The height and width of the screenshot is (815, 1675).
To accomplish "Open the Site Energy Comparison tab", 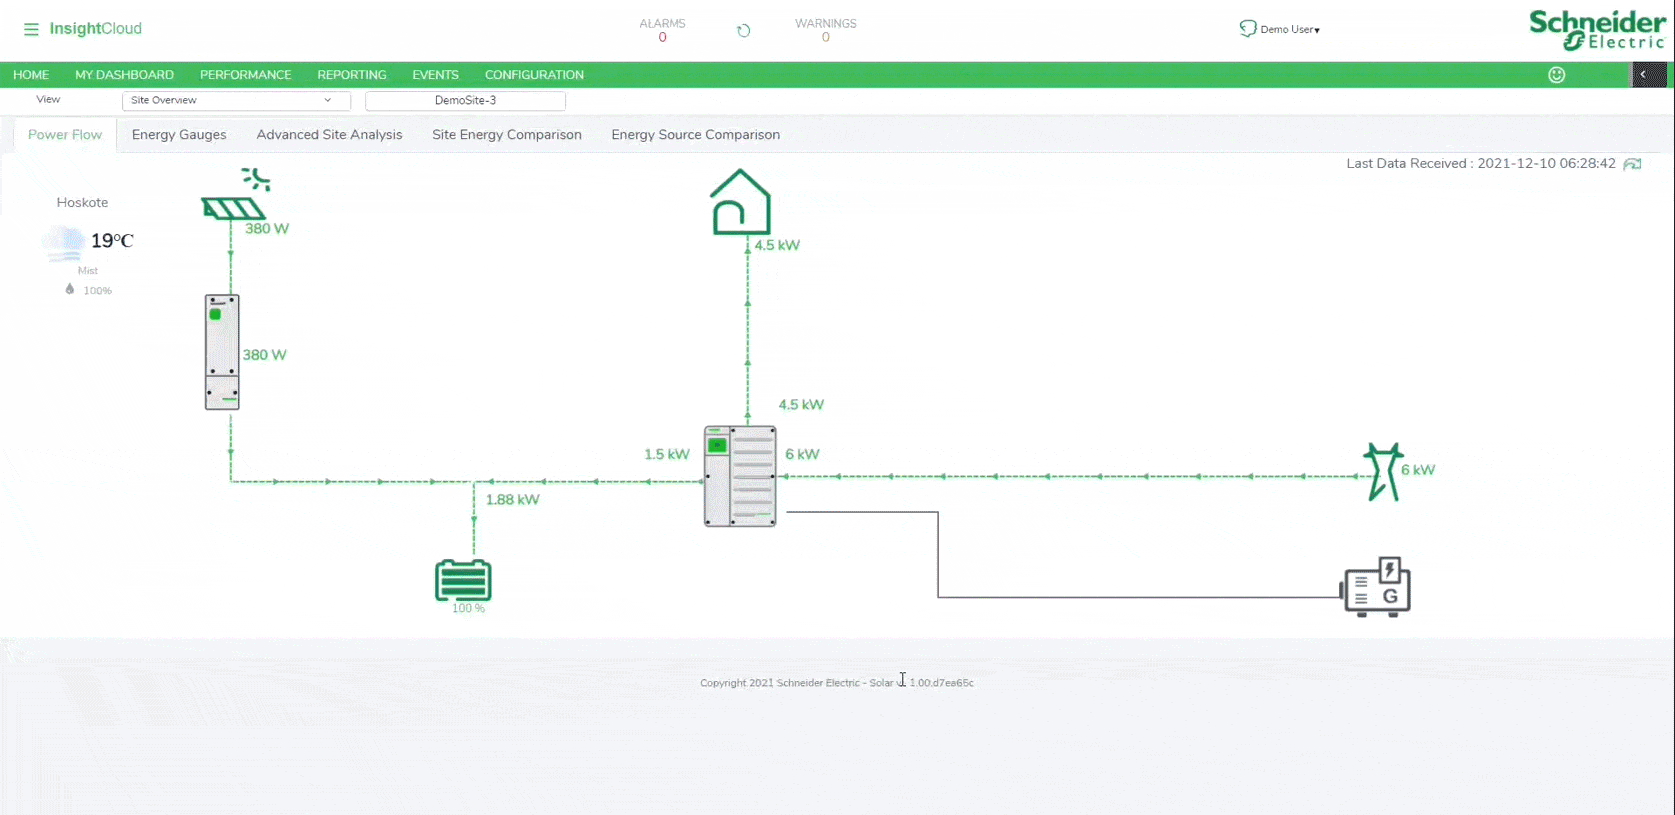I will click(x=507, y=135).
